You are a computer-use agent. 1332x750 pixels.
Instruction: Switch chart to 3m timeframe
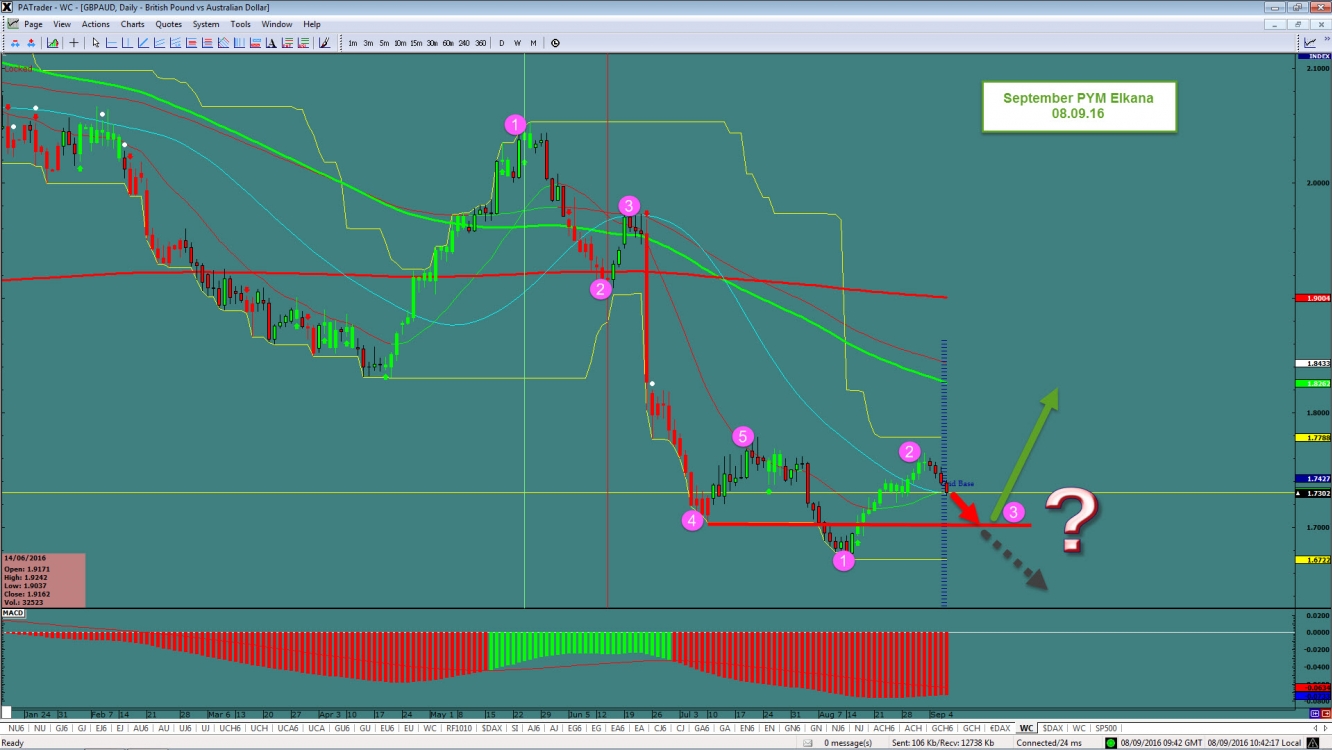click(x=368, y=43)
